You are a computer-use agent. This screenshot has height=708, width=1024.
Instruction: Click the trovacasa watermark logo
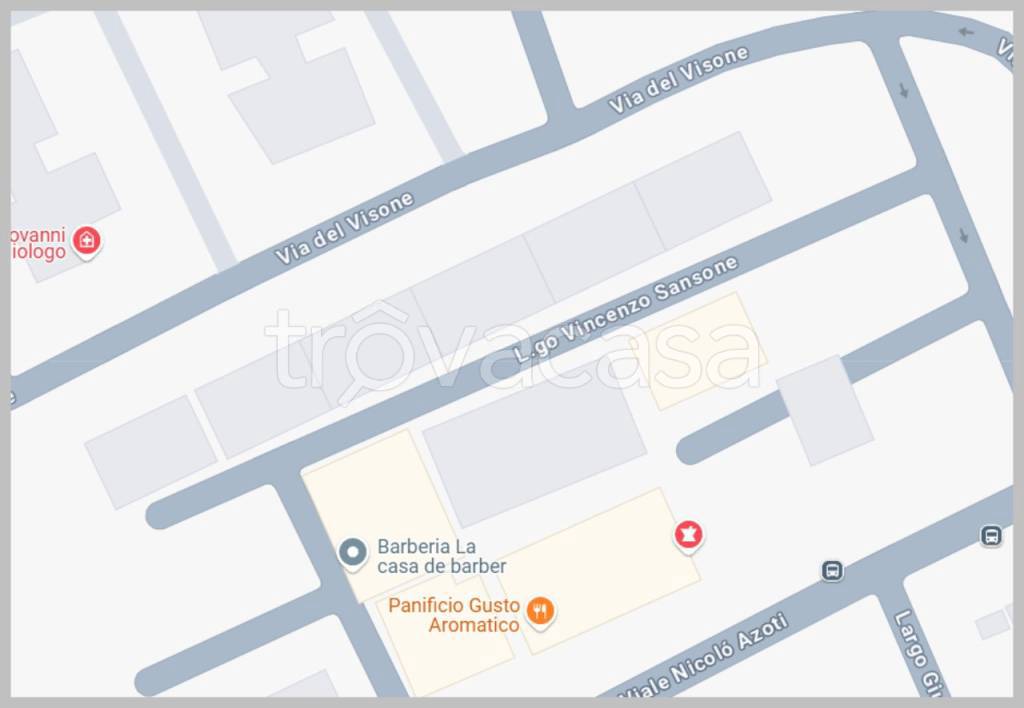click(x=513, y=351)
